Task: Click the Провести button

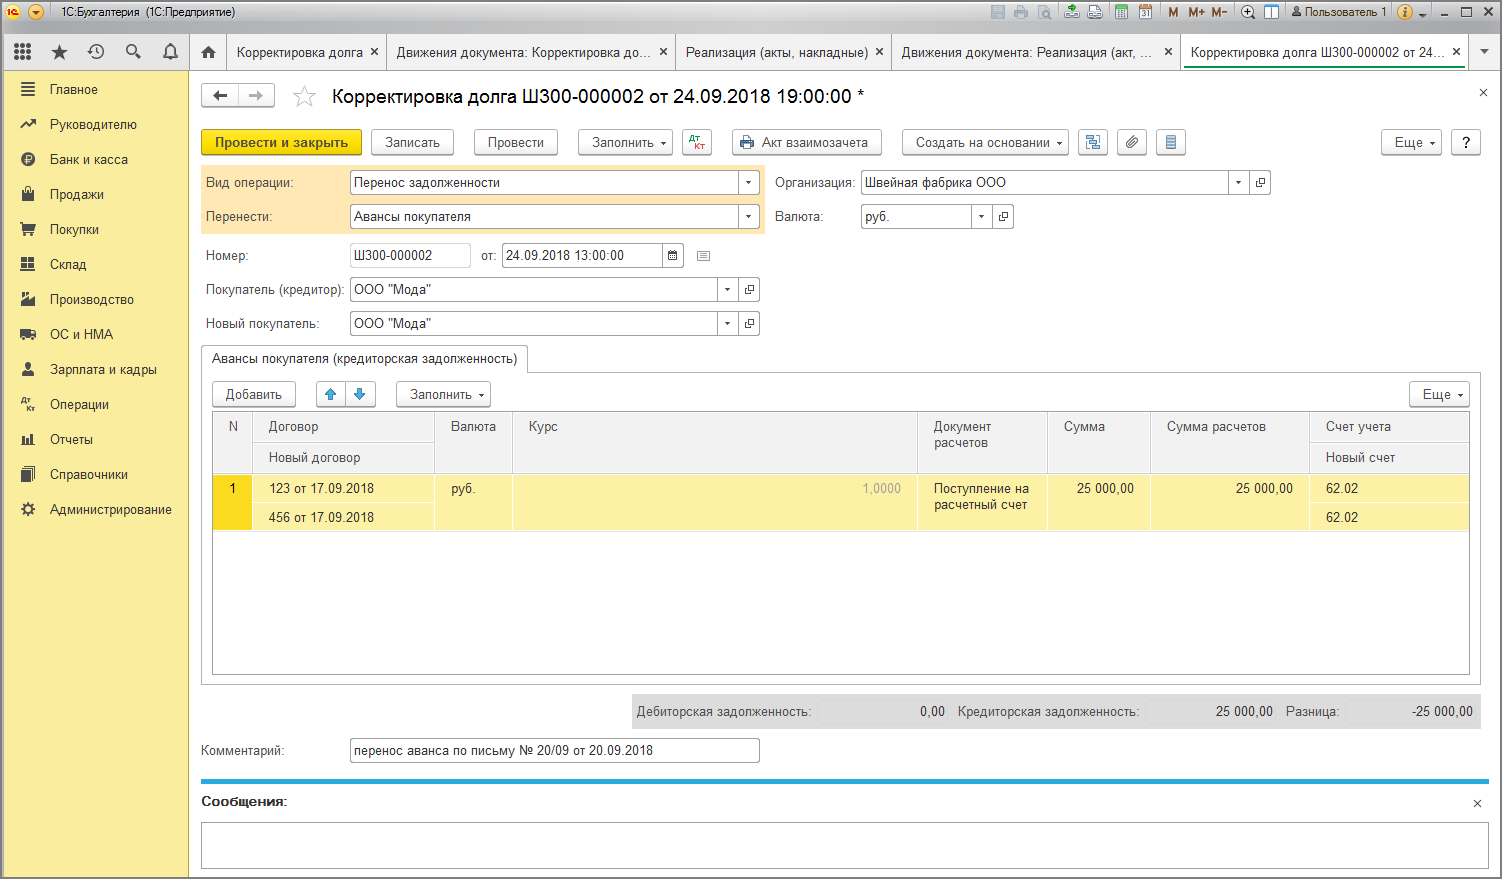Action: pyautogui.click(x=515, y=142)
